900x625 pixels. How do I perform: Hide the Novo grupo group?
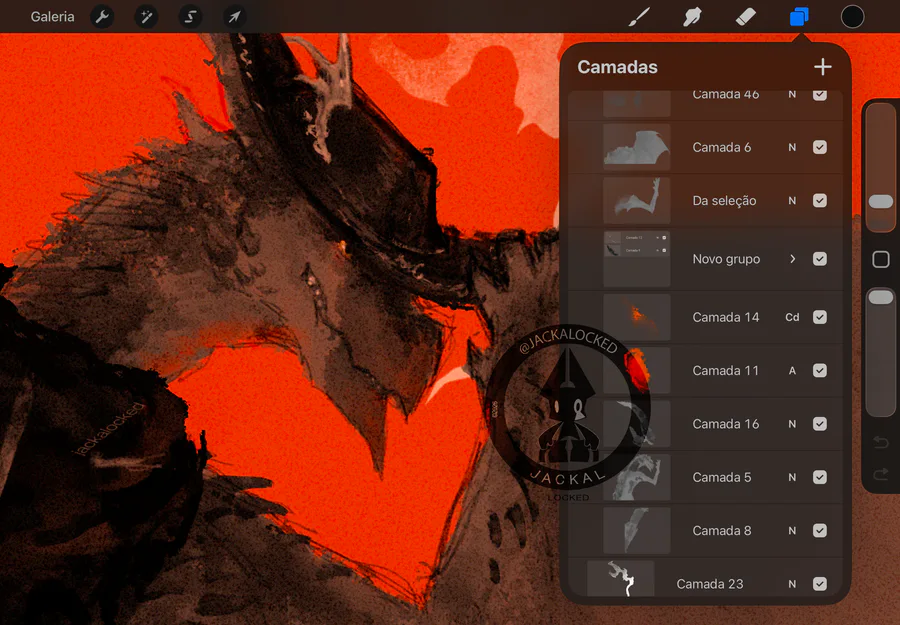pyautogui.click(x=820, y=259)
